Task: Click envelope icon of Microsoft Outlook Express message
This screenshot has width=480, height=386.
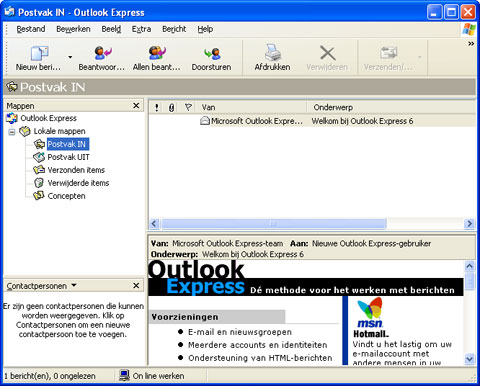Action: coord(205,121)
